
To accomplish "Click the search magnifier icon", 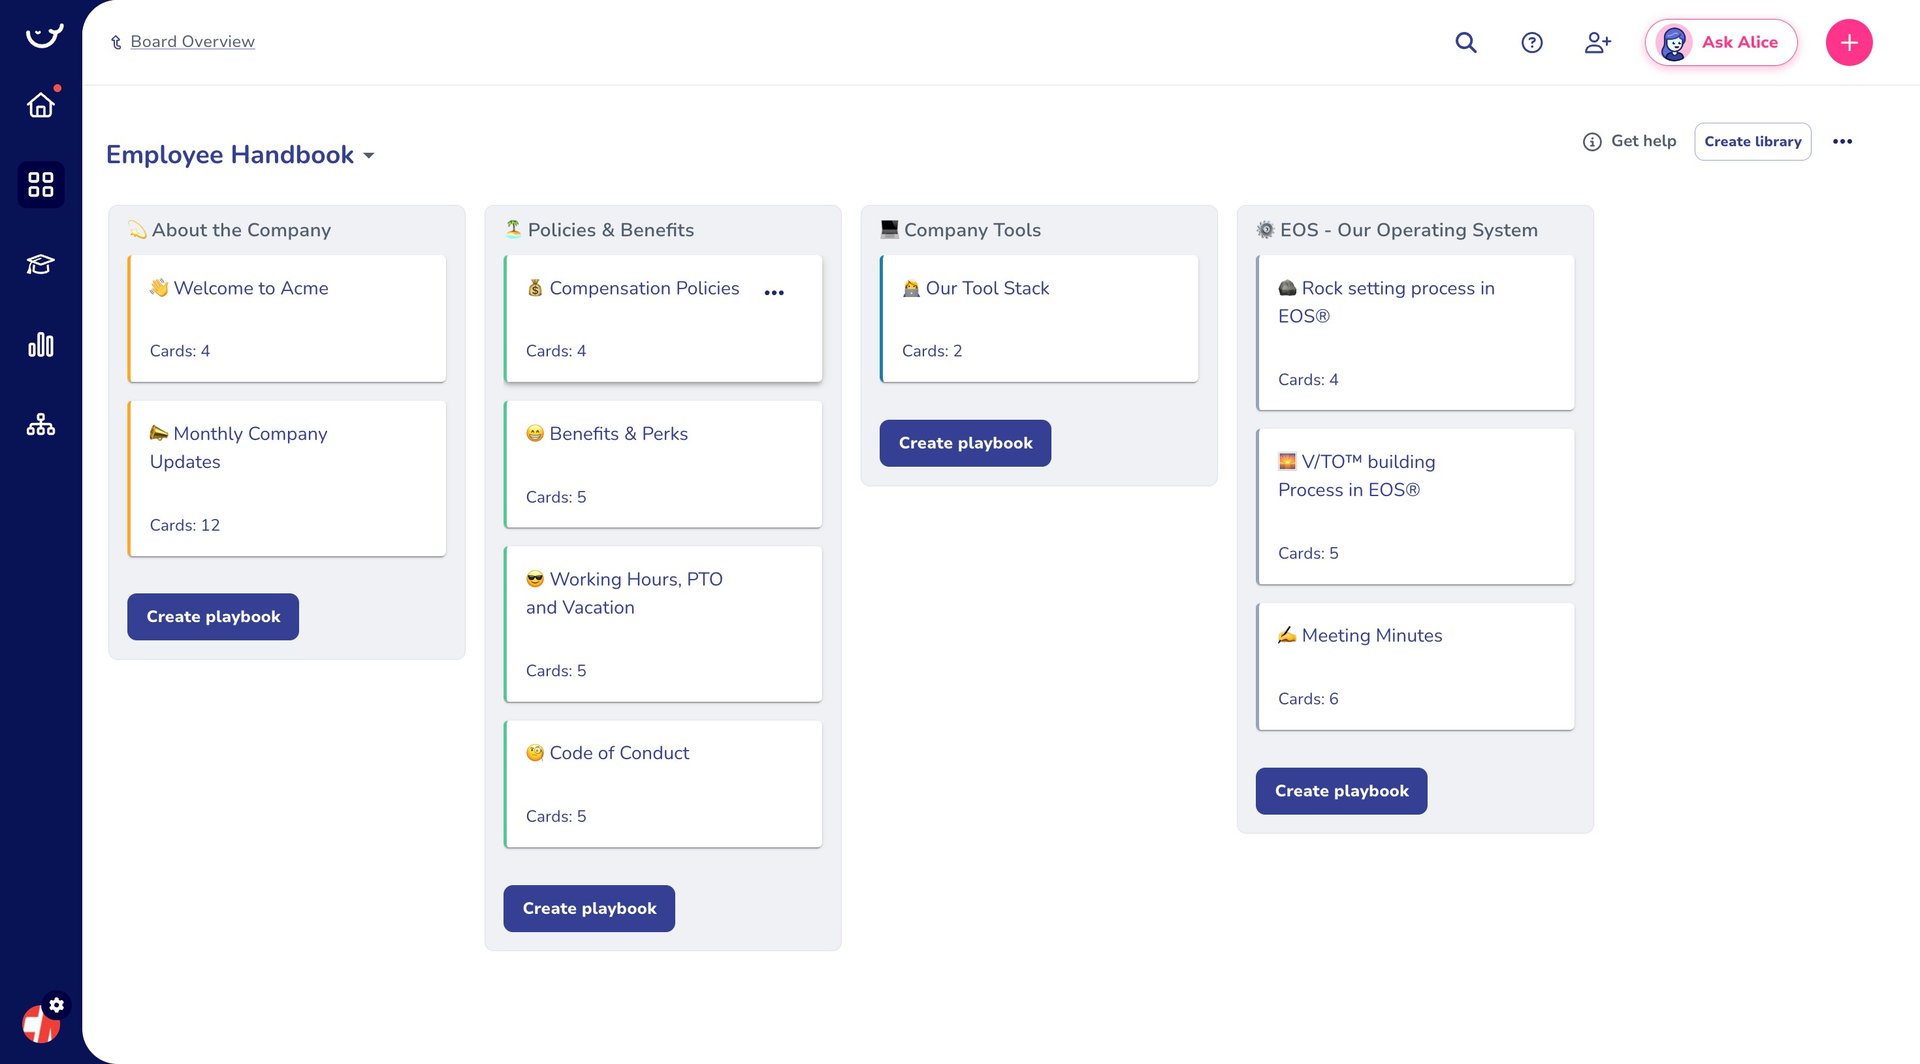I will (x=1466, y=42).
